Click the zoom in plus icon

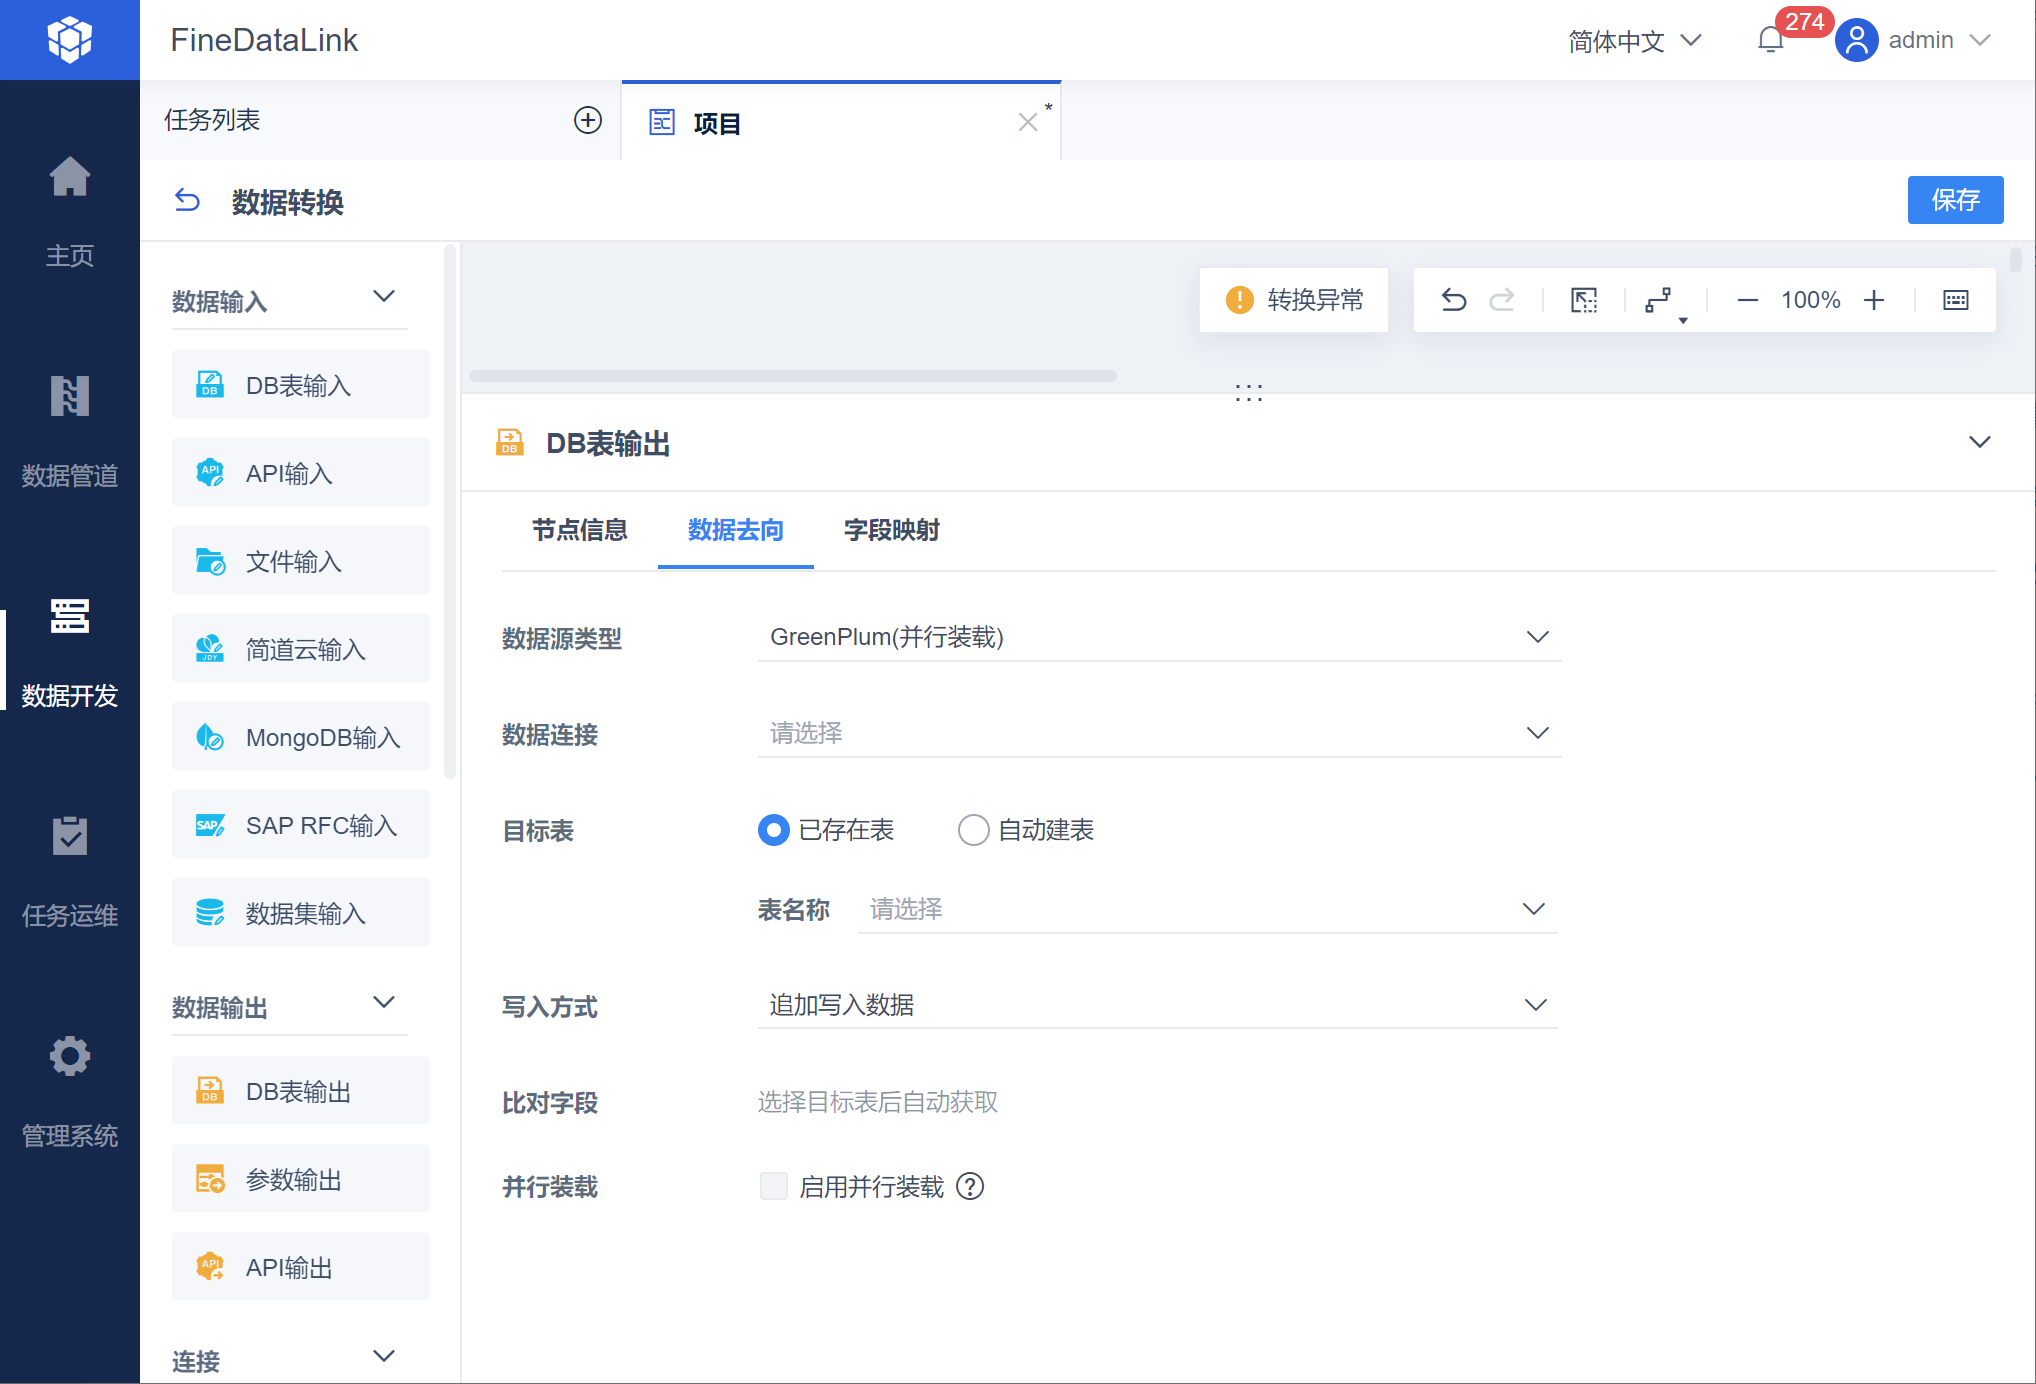(x=1874, y=300)
